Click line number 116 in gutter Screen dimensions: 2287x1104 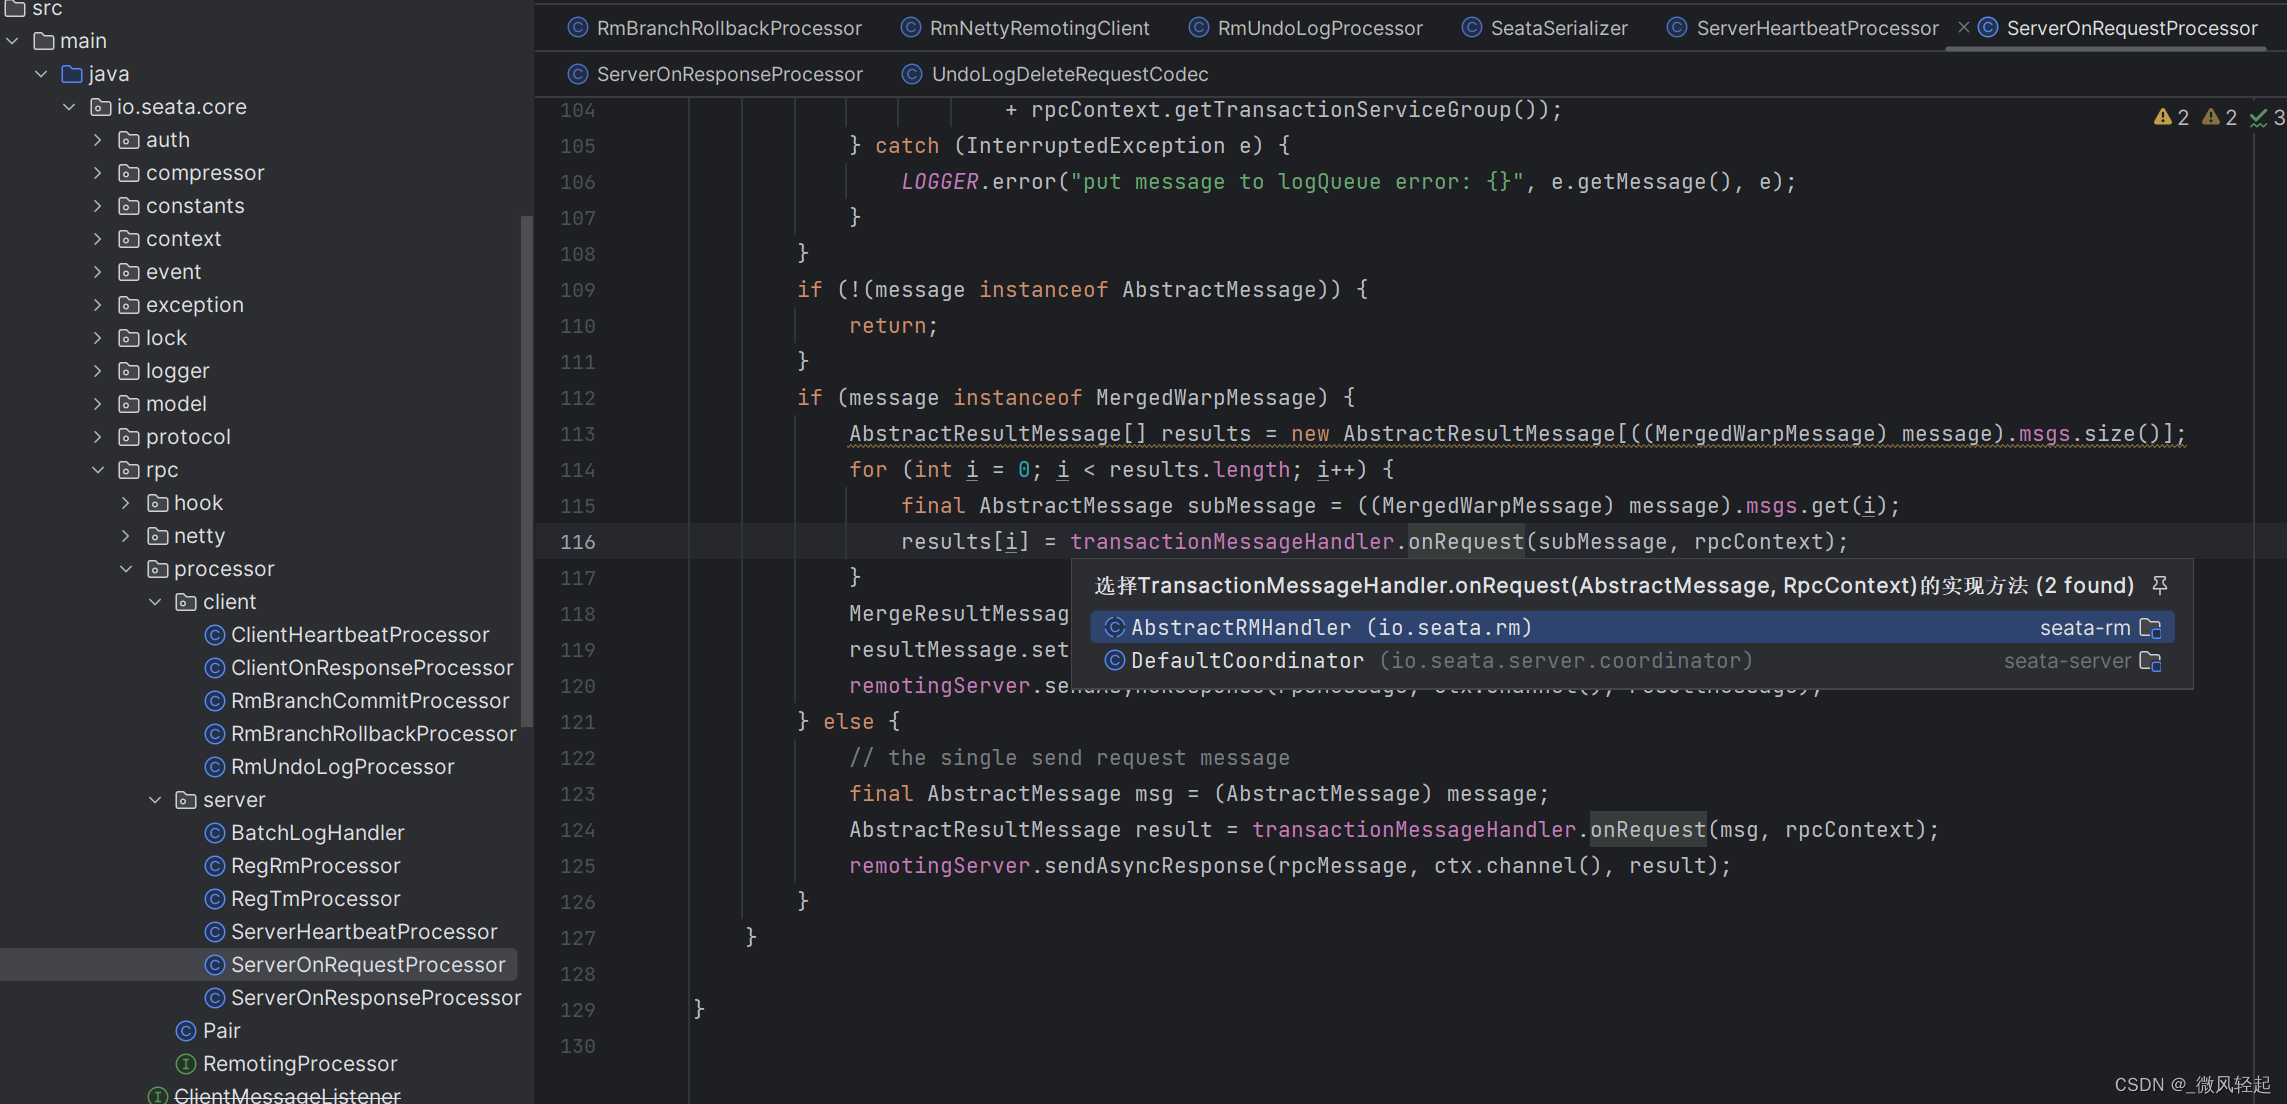coord(577,542)
